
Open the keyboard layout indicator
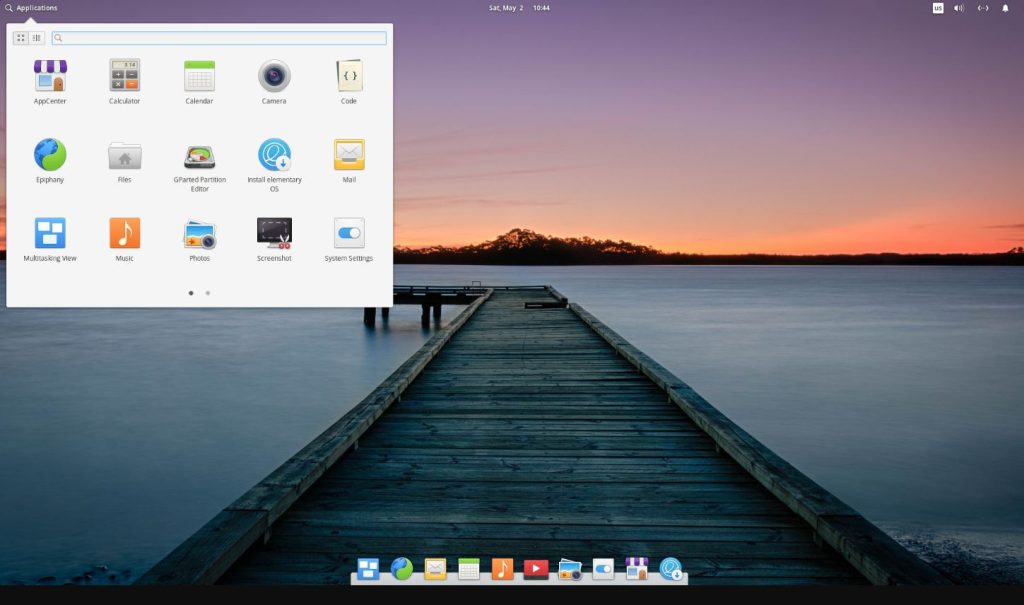click(938, 8)
